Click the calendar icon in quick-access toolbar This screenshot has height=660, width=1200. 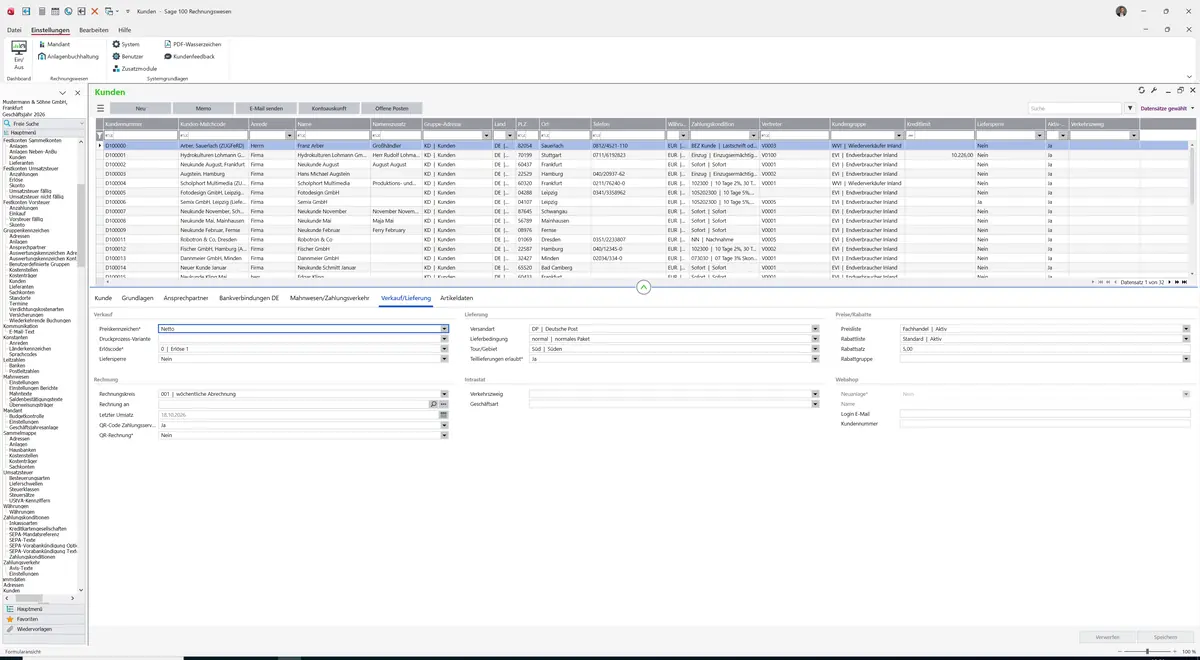(53, 11)
